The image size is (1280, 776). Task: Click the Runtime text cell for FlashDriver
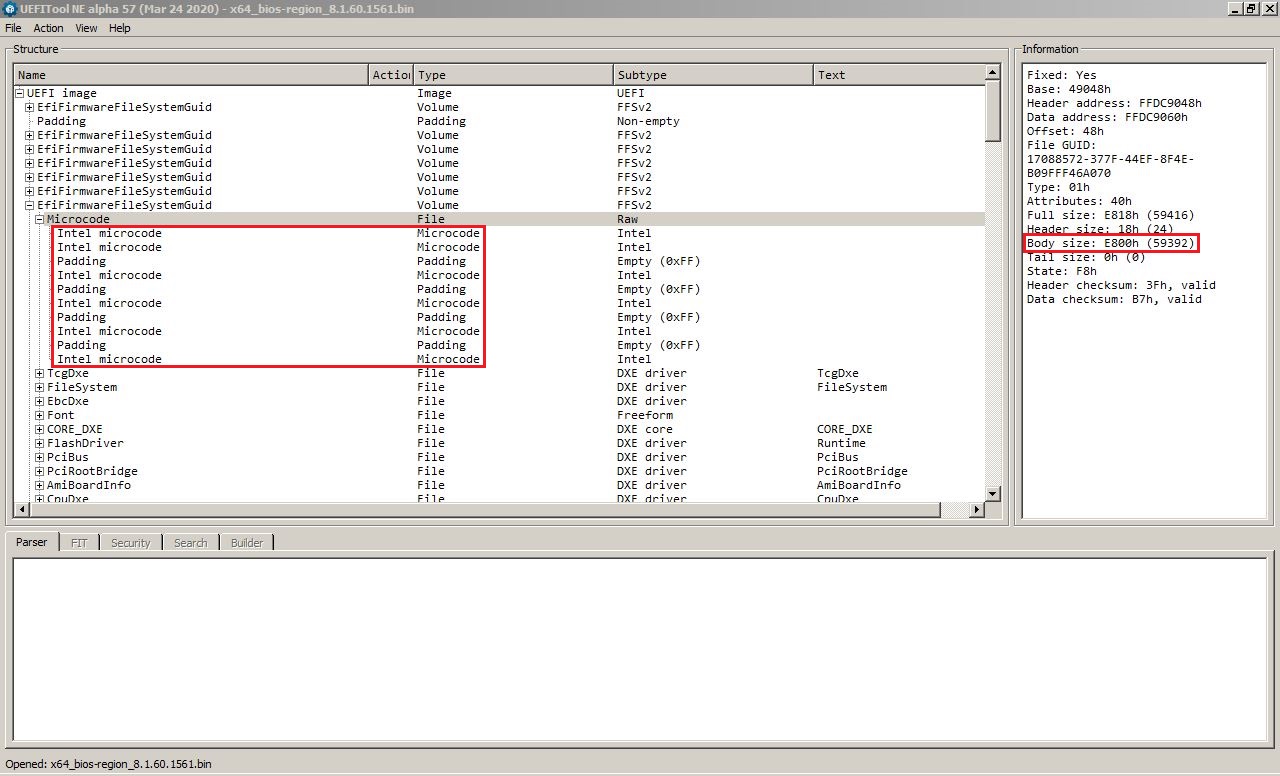coord(841,443)
